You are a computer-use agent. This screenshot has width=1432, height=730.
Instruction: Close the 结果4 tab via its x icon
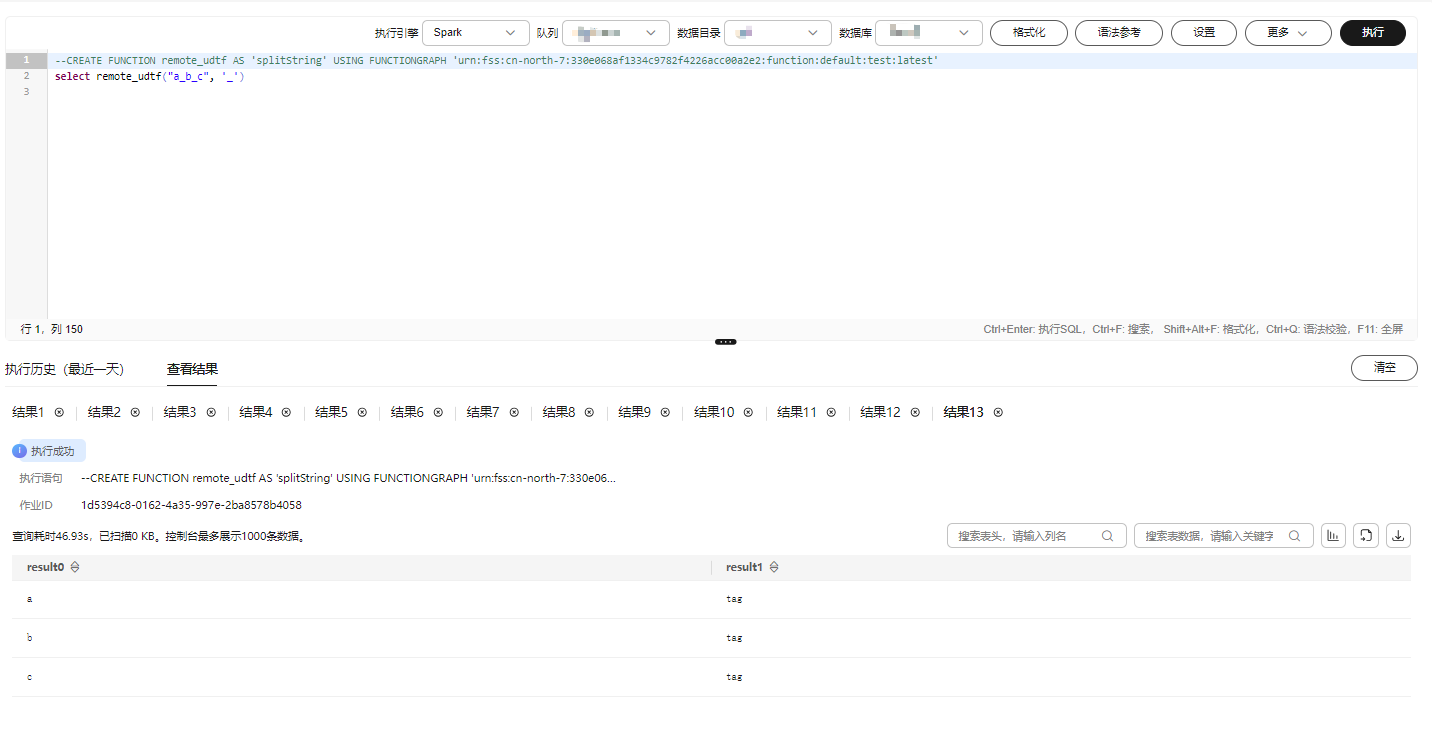[286, 412]
